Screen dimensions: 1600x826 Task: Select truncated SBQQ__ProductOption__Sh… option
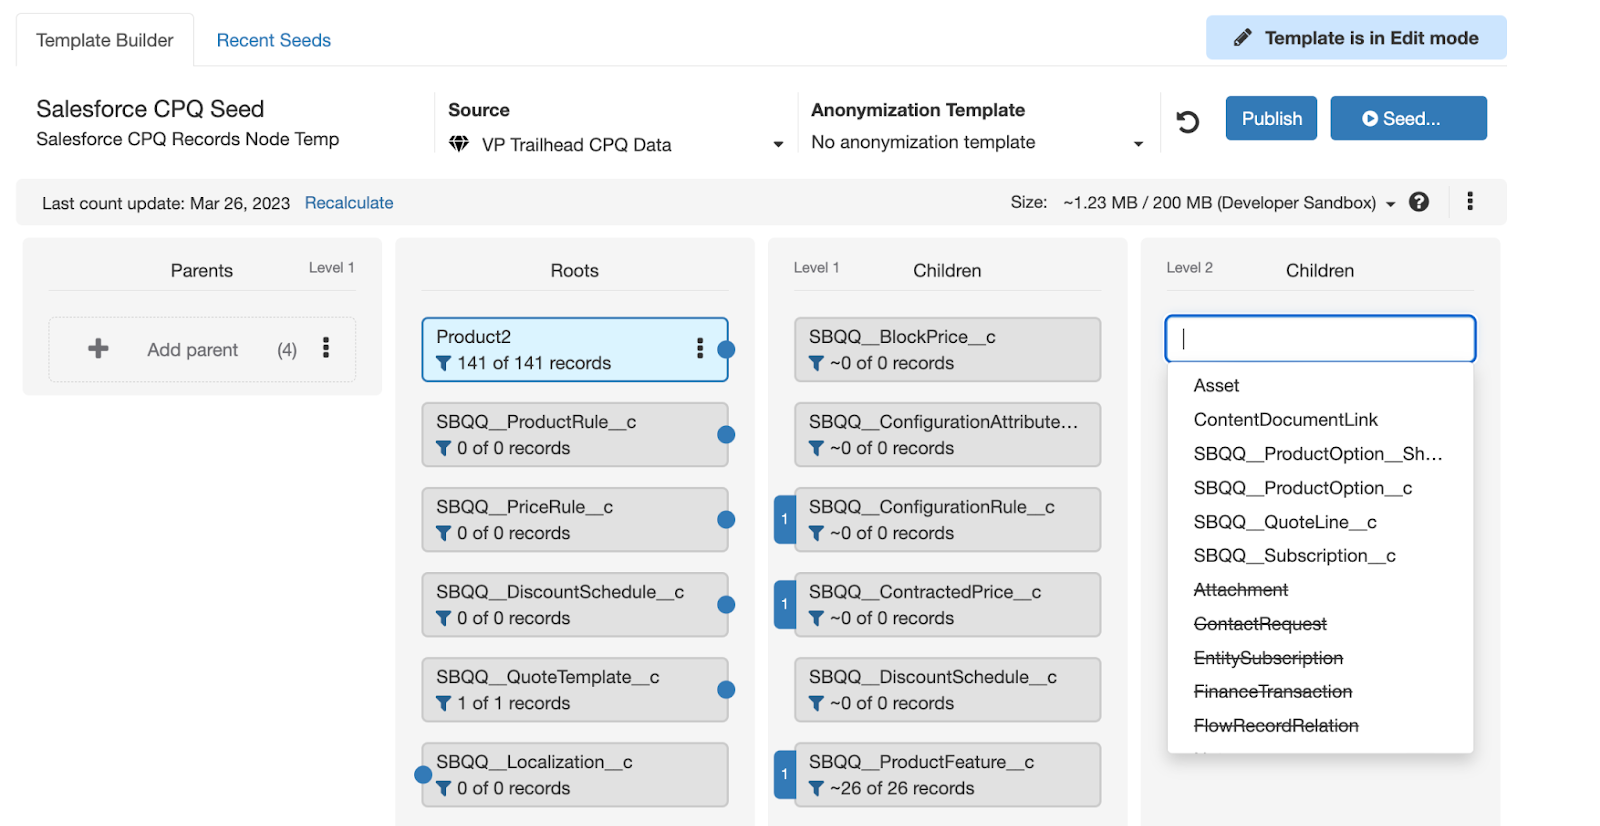click(x=1320, y=454)
